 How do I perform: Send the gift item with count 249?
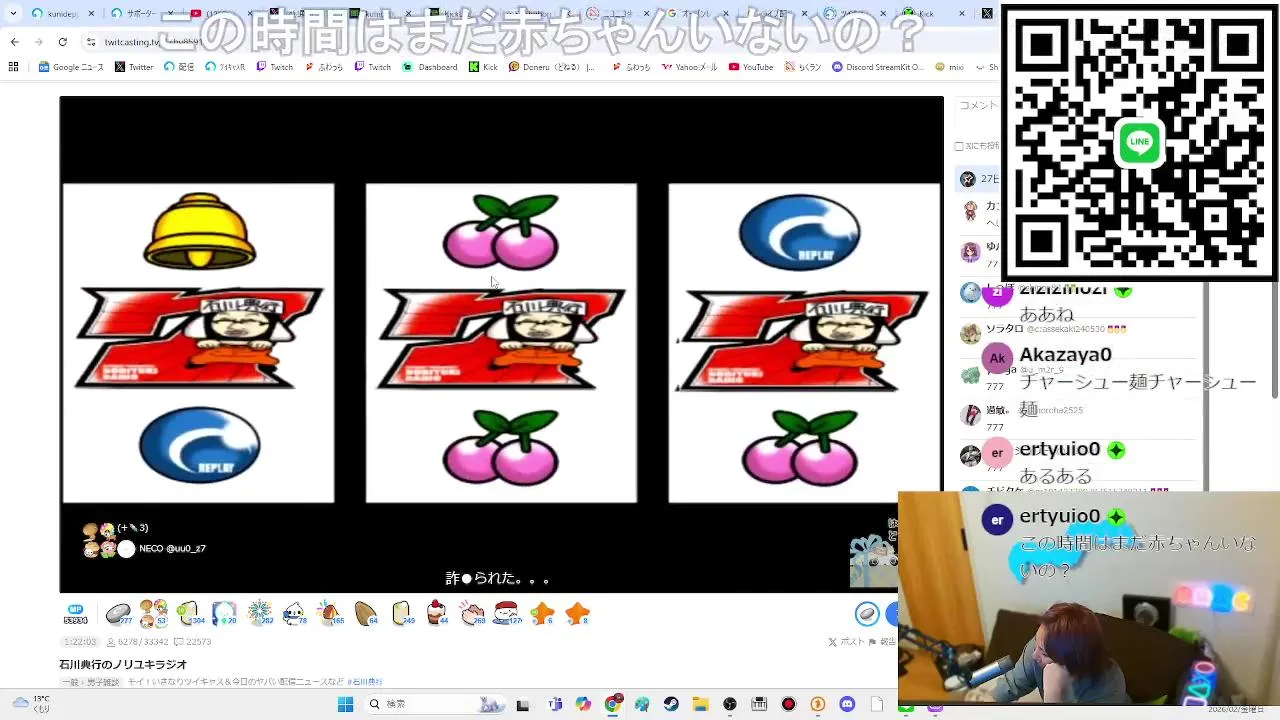click(x=402, y=613)
